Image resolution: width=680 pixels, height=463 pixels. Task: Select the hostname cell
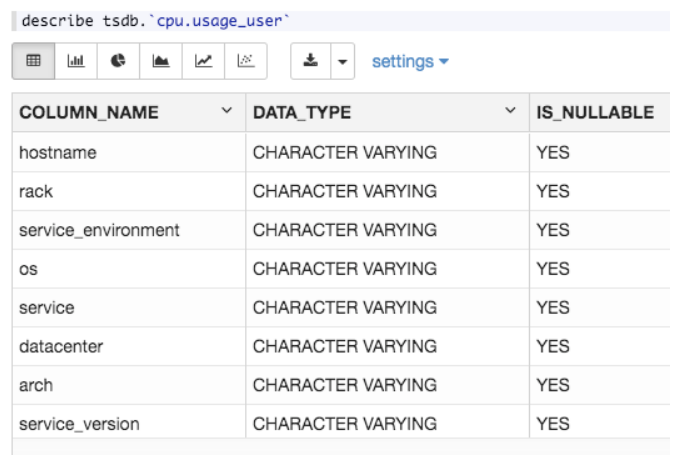pyautogui.click(x=57, y=153)
